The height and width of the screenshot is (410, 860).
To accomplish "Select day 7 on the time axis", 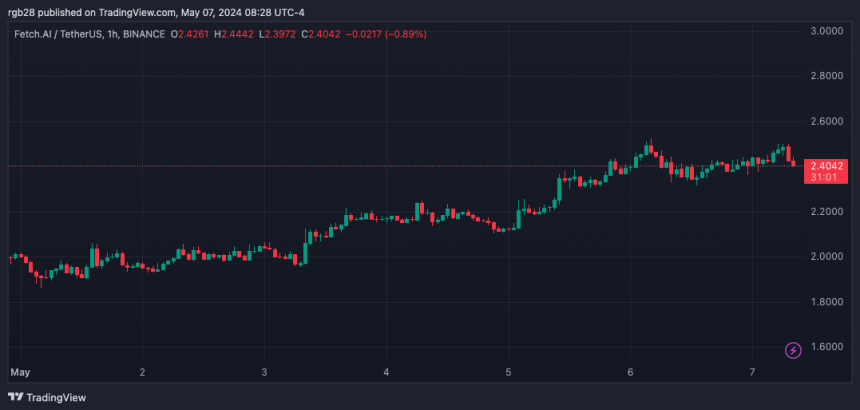I will pyautogui.click(x=751, y=372).
